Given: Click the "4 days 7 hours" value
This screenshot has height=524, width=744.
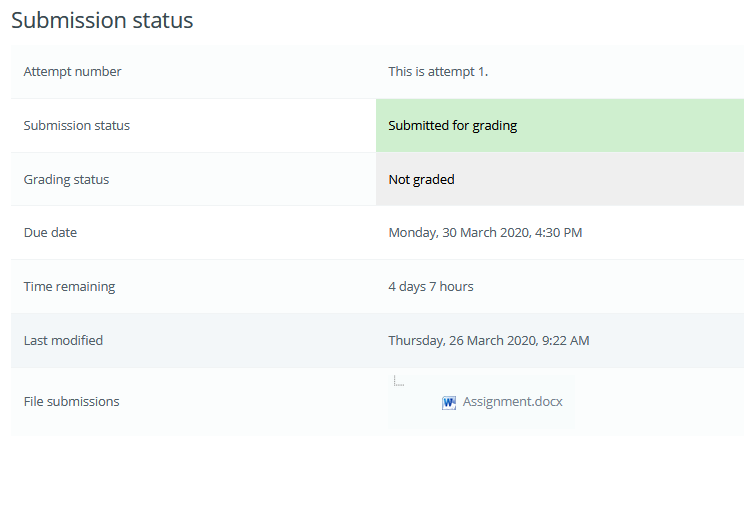Looking at the screenshot, I should [431, 287].
